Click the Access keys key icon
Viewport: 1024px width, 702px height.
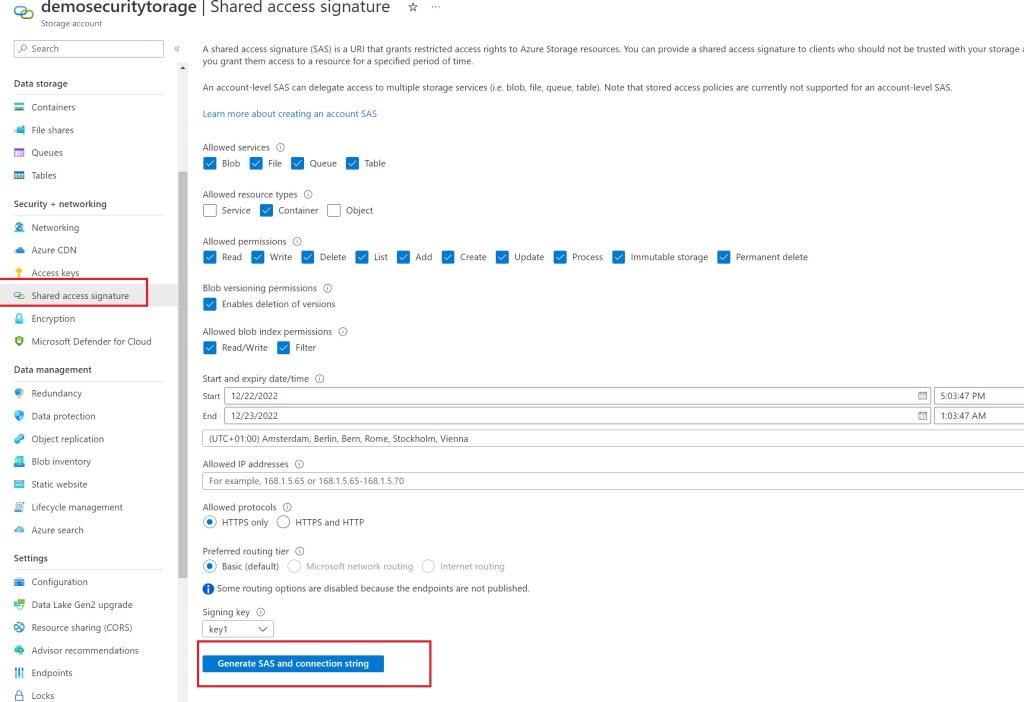click(x=20, y=273)
